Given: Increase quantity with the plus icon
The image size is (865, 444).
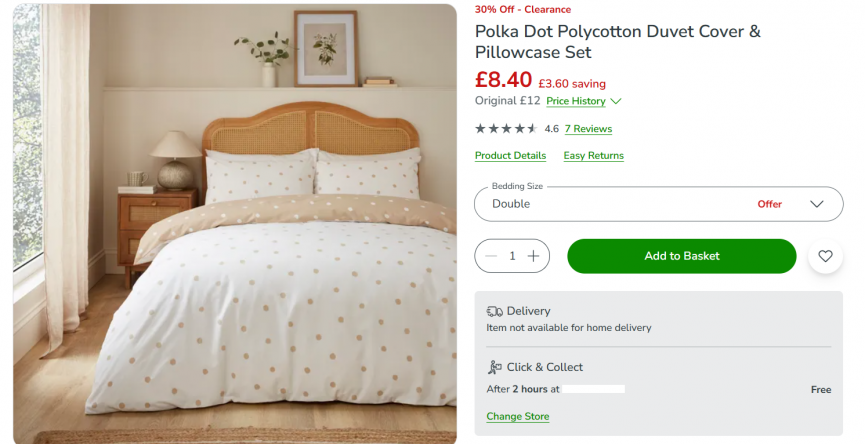Looking at the screenshot, I should click(x=534, y=256).
